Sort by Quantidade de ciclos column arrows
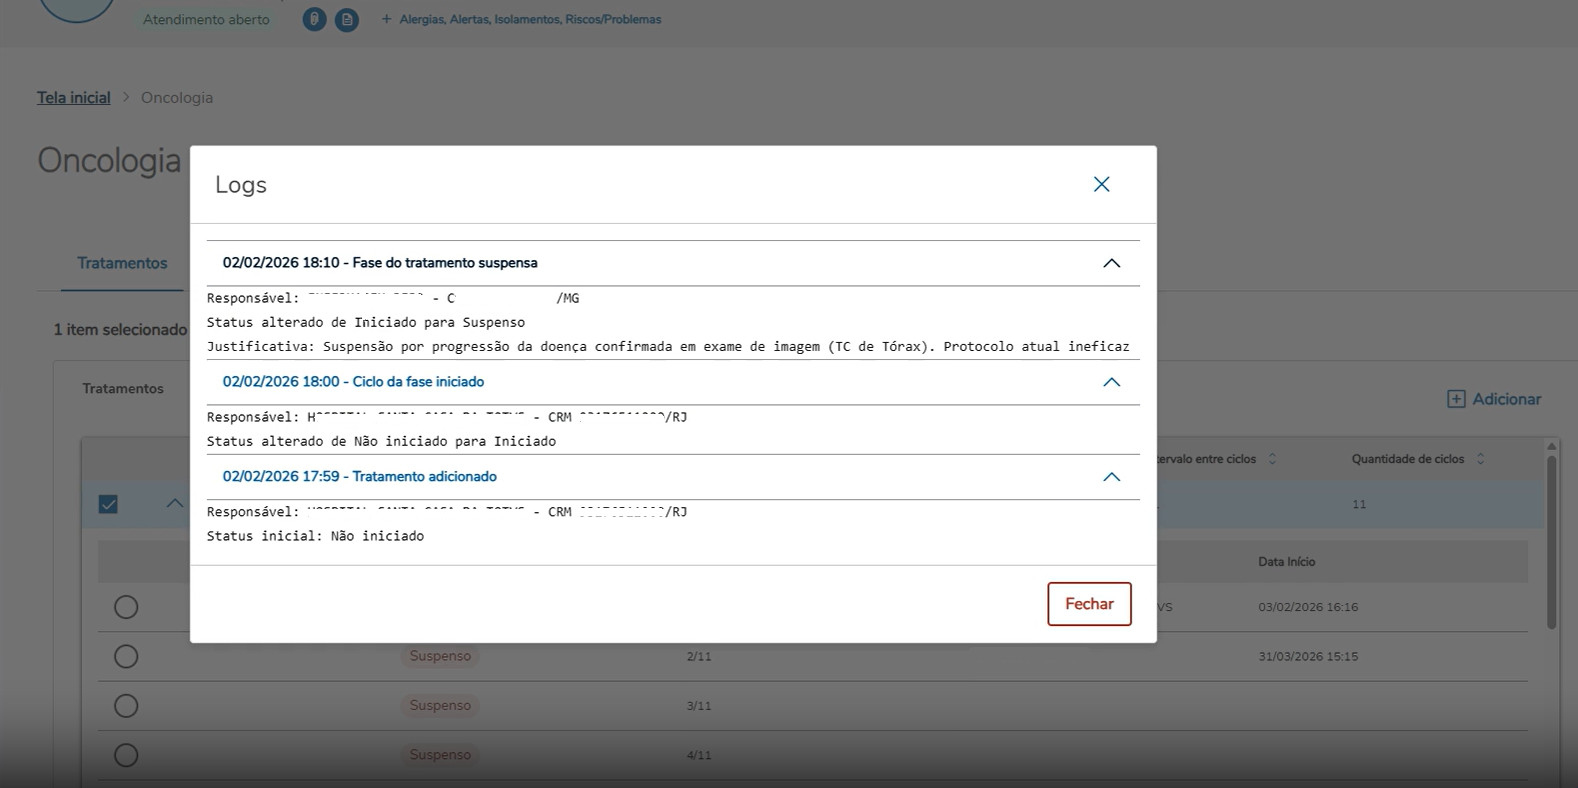1578x788 pixels. [x=1480, y=459]
